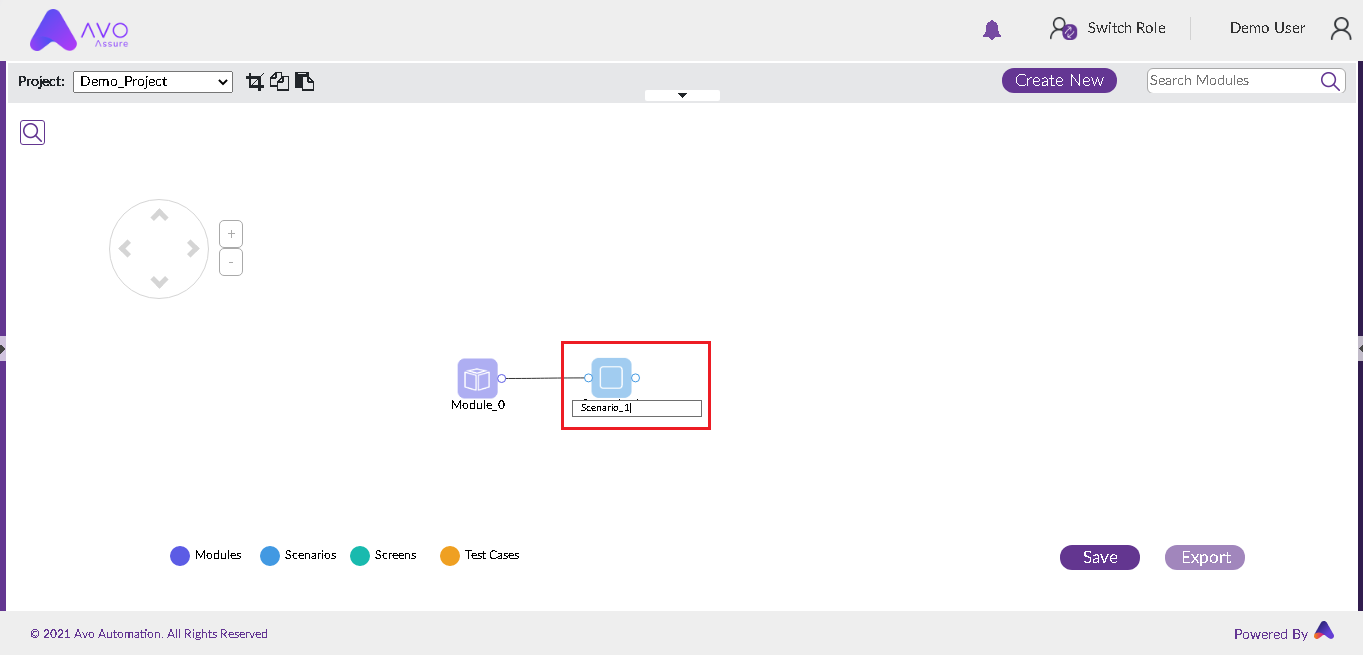Pan the canvas left with the arrow
The width and height of the screenshot is (1363, 655).
pos(125,249)
